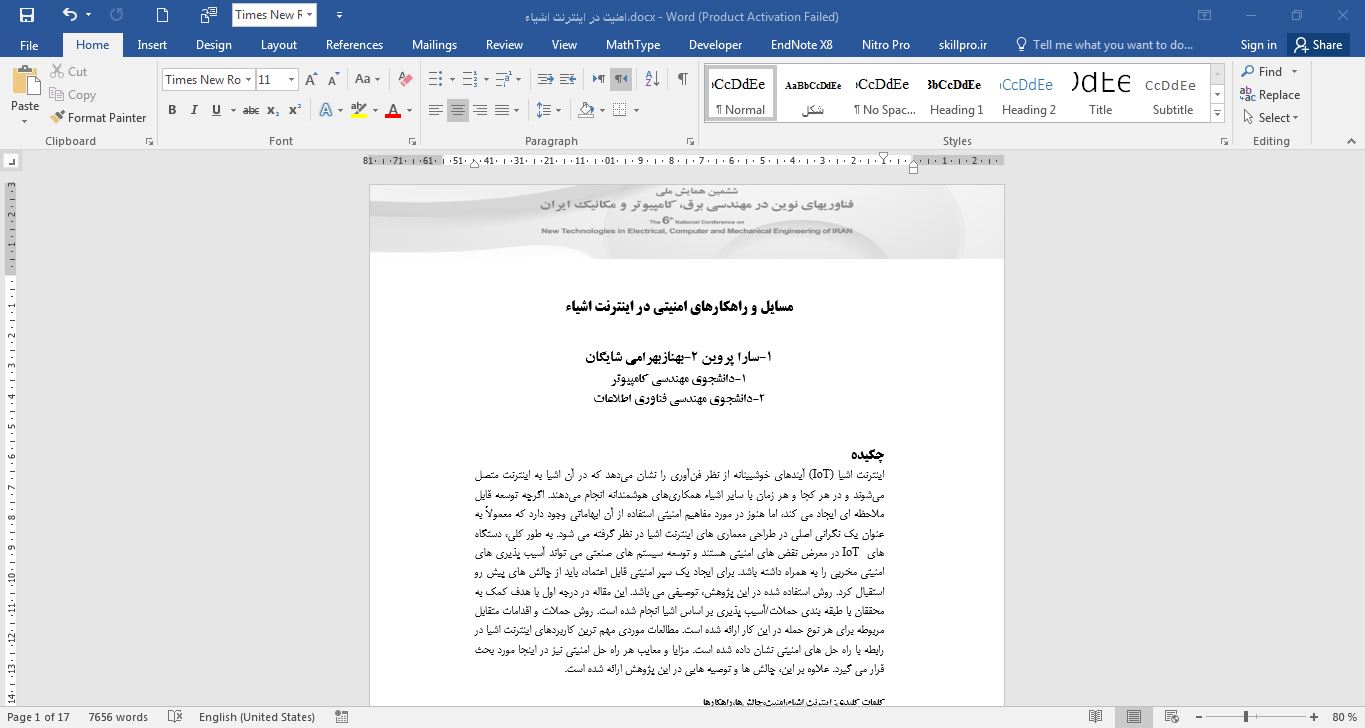Open Paragraph settings dialog launcher
1365x728 pixels.
tap(690, 141)
